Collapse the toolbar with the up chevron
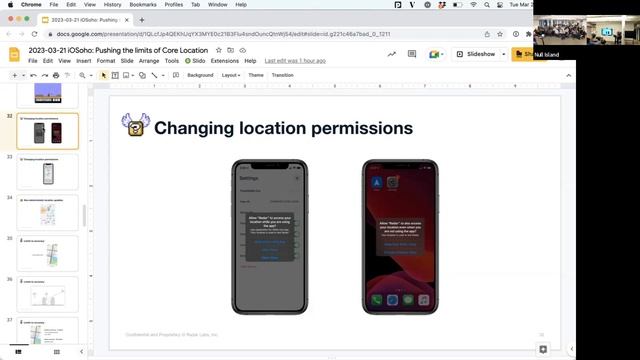The height and width of the screenshot is (360, 640). pyautogui.click(x=569, y=76)
